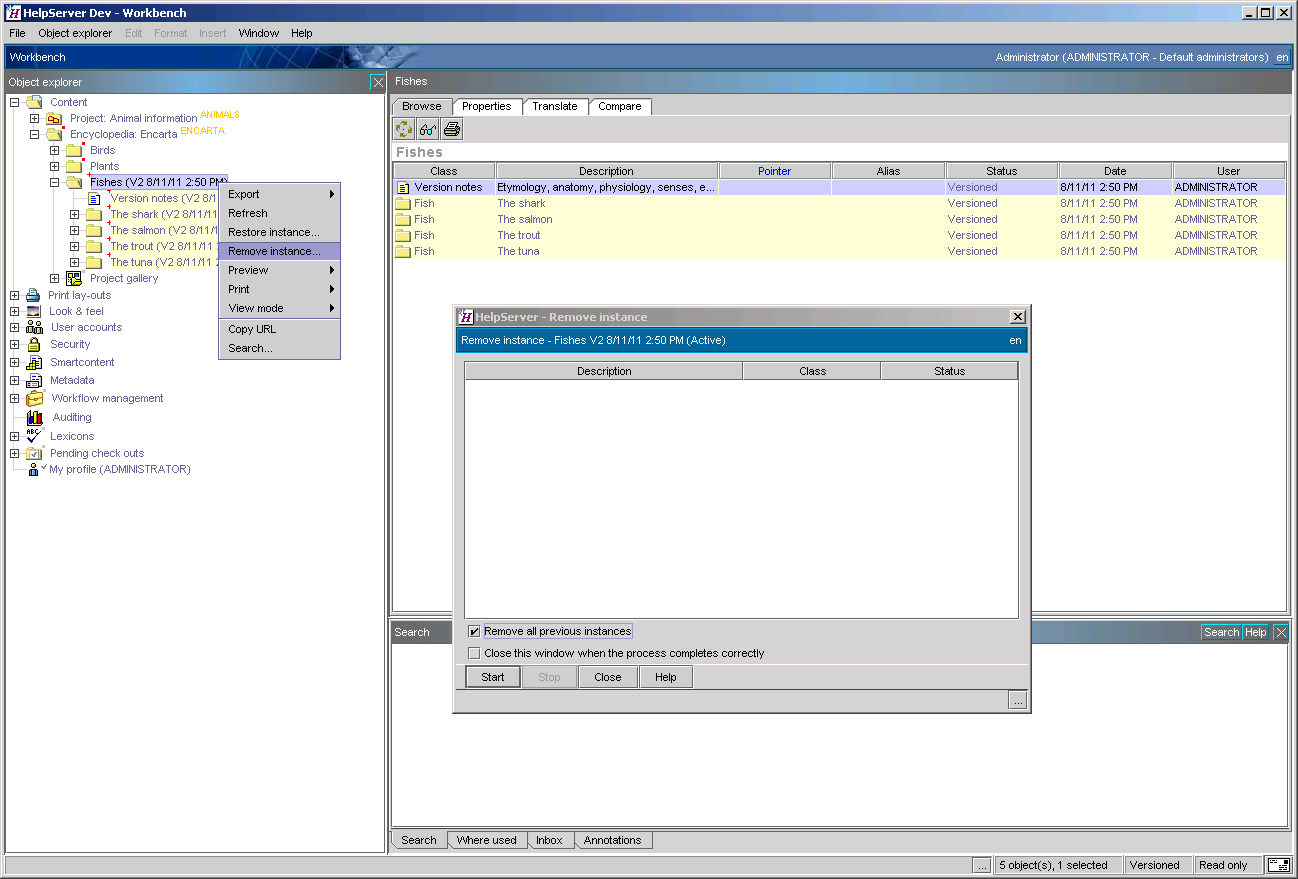The width and height of the screenshot is (1298, 879).
Task: Click Help in the Remove instance dialog
Action: pos(665,676)
